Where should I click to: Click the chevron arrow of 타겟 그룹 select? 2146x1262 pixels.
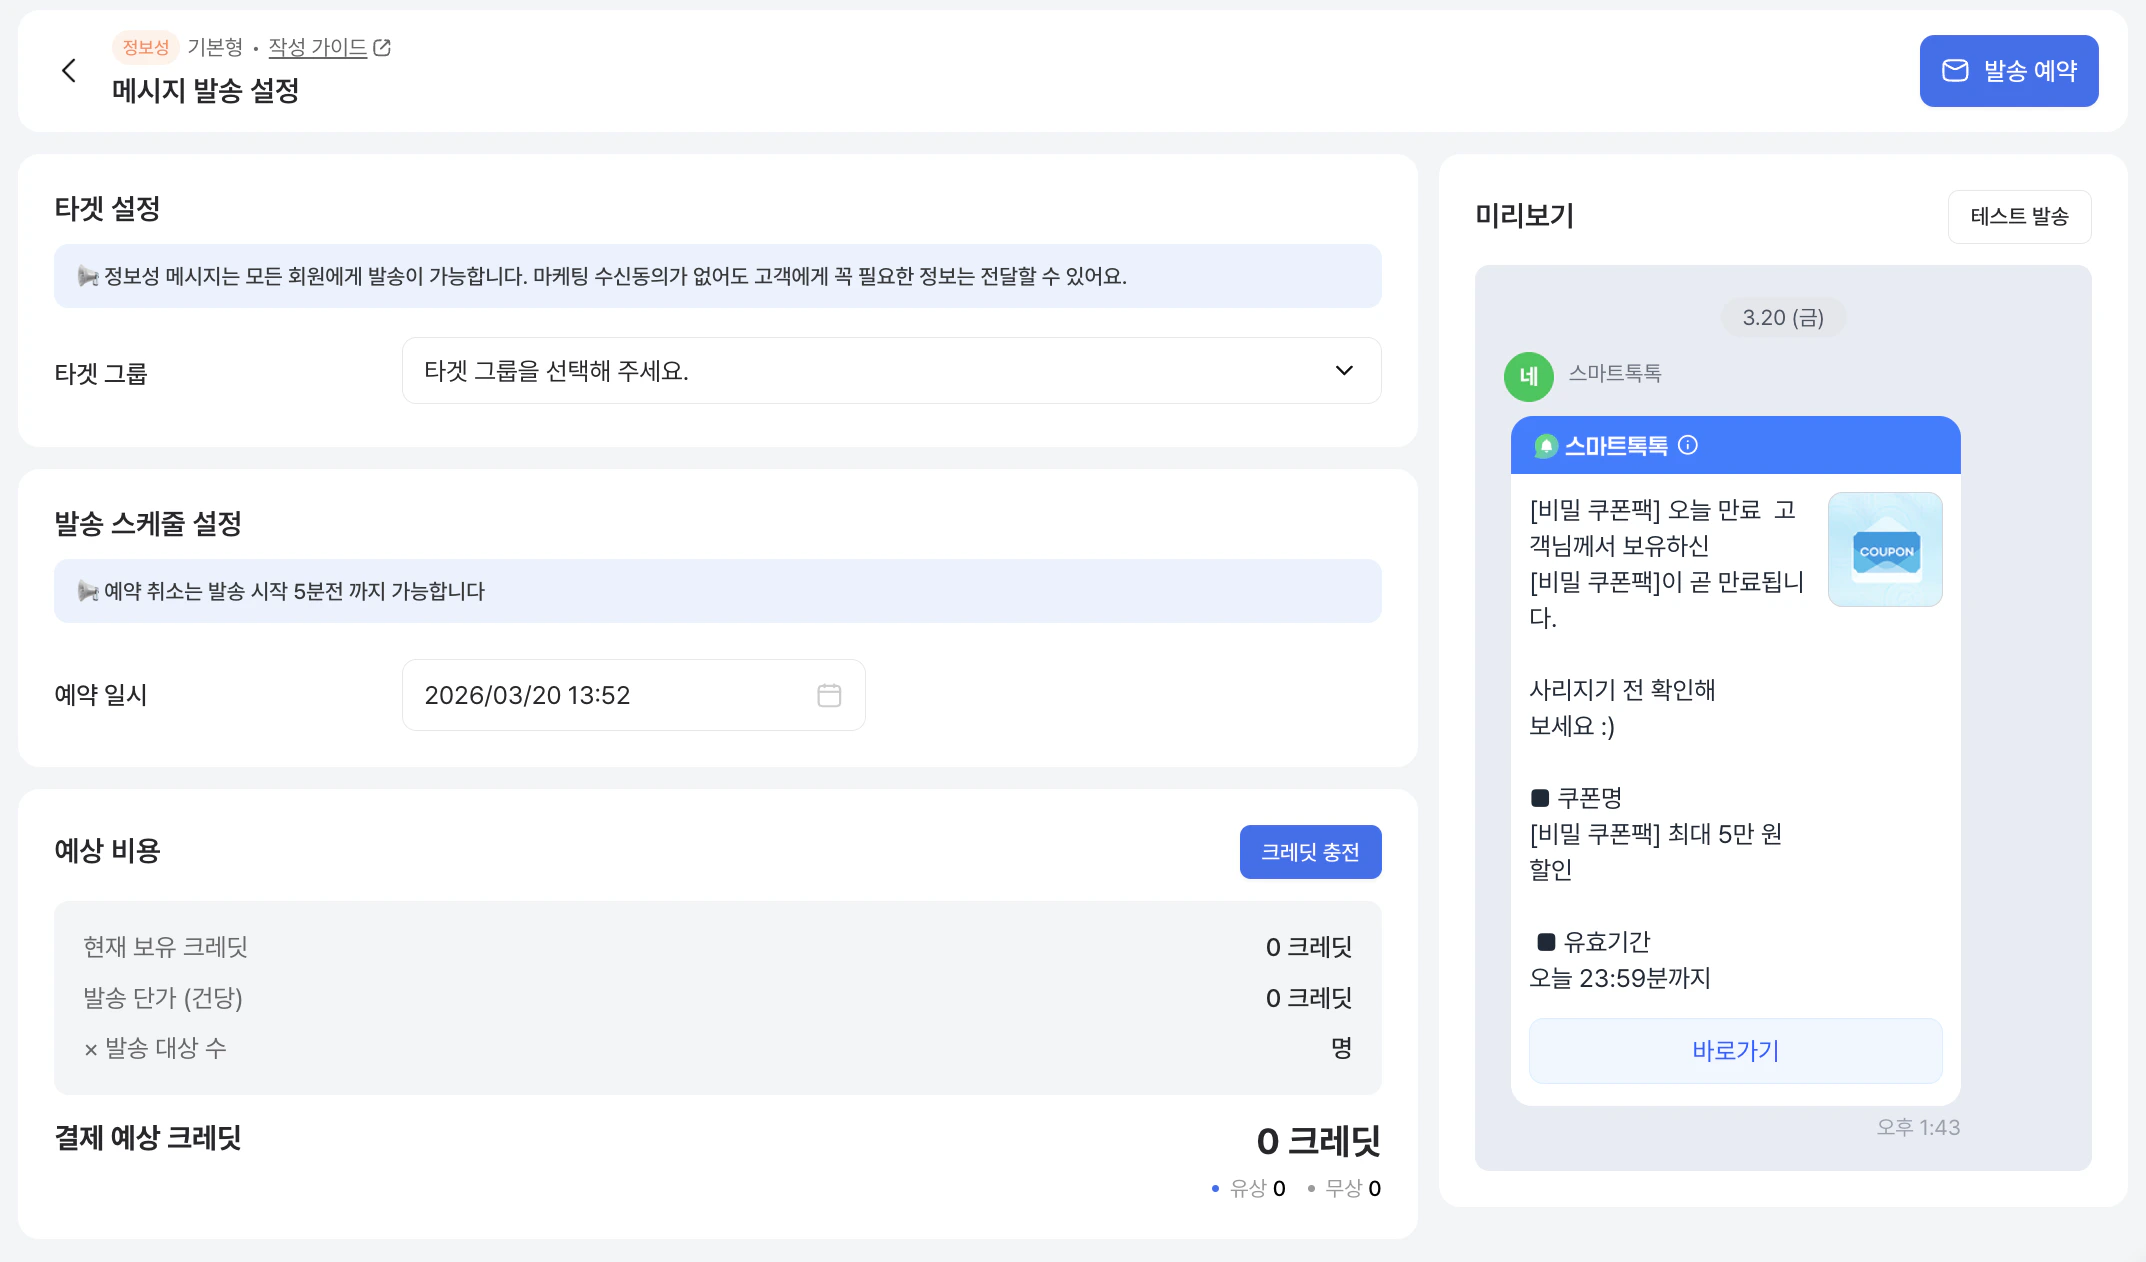point(1344,371)
